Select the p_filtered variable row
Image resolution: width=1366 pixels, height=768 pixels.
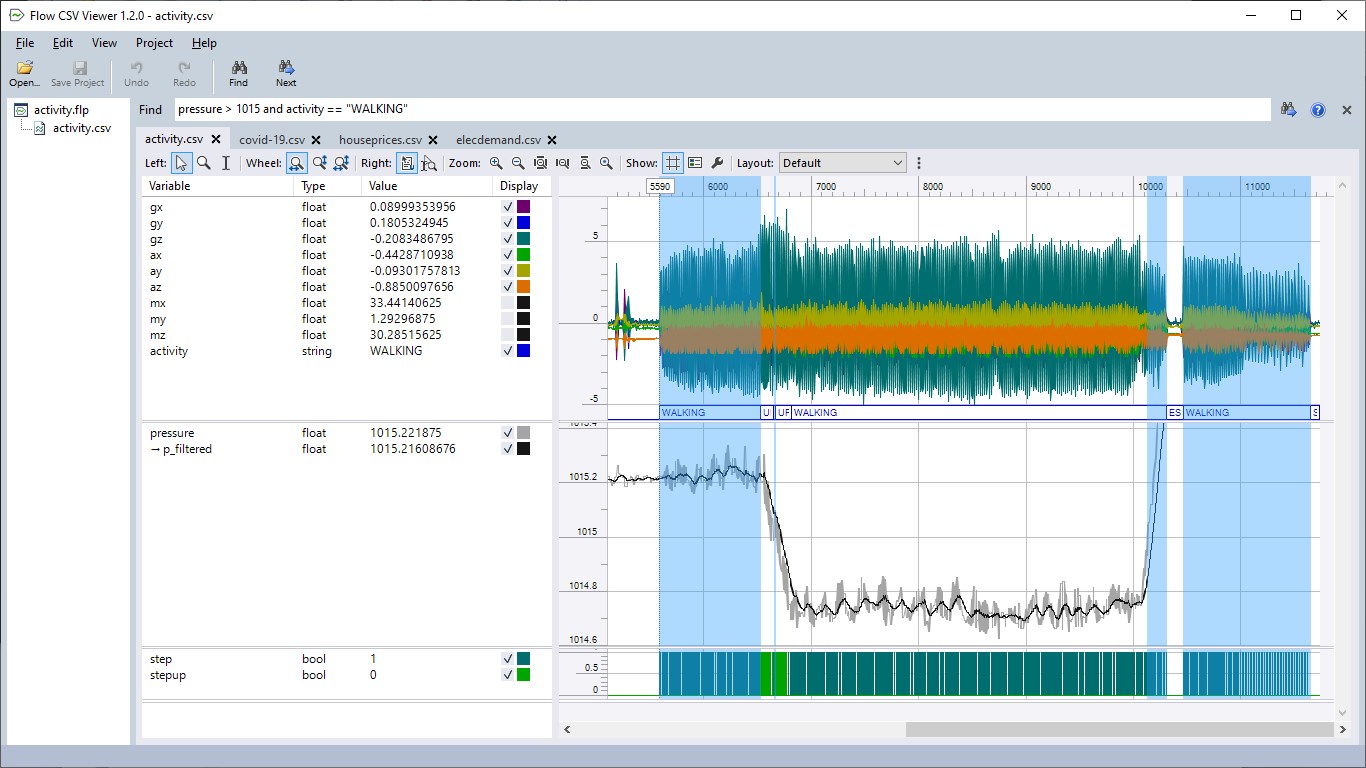(x=347, y=449)
